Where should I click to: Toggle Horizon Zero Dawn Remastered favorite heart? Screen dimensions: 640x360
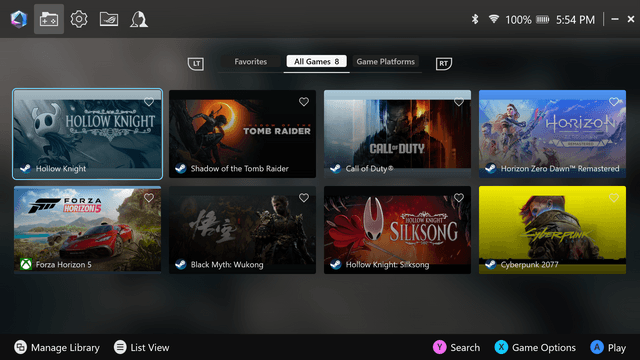(614, 102)
